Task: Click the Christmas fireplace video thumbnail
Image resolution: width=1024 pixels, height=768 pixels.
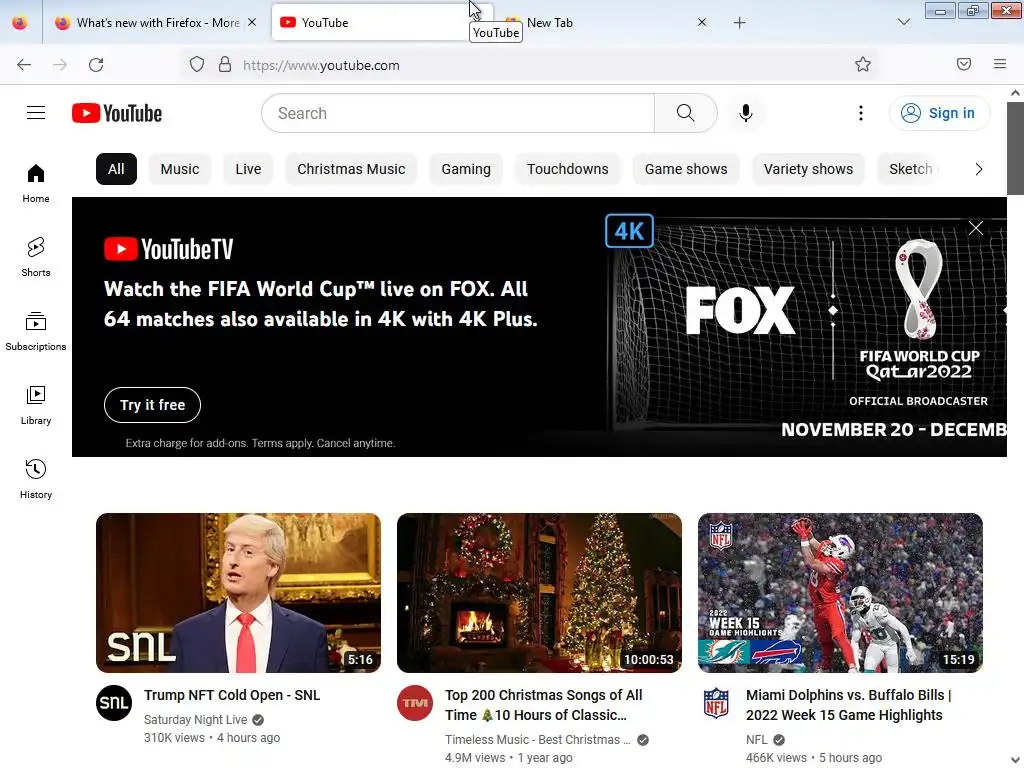Action: point(539,593)
